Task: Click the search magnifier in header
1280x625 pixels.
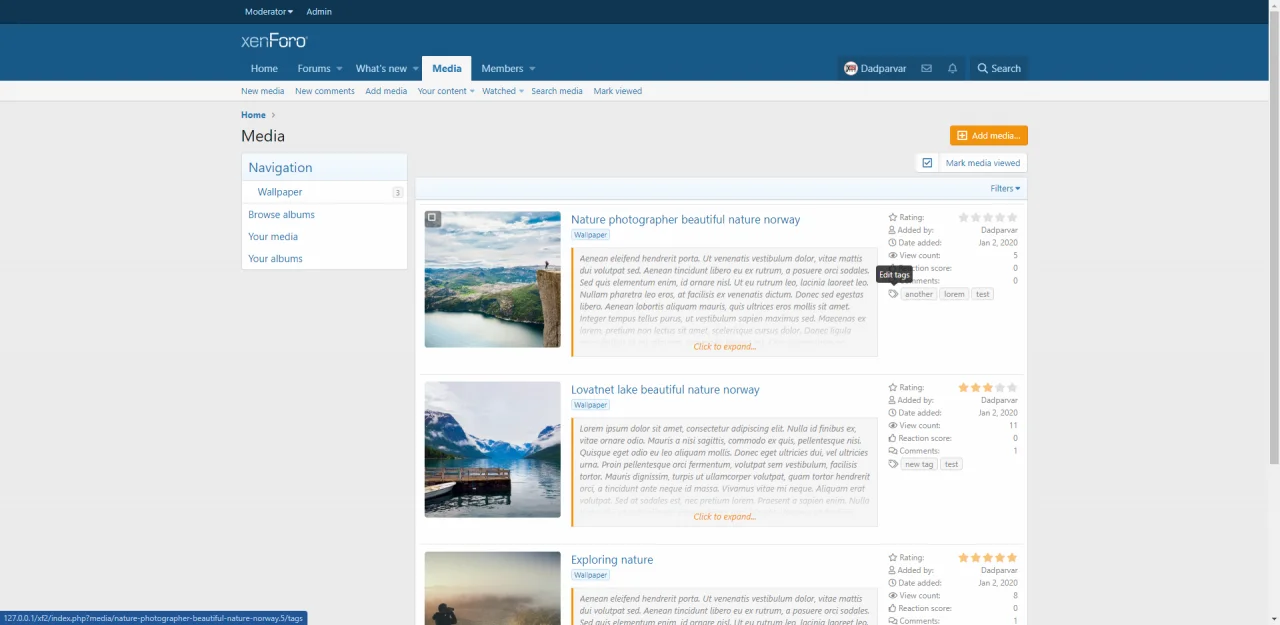Action: coord(982,68)
